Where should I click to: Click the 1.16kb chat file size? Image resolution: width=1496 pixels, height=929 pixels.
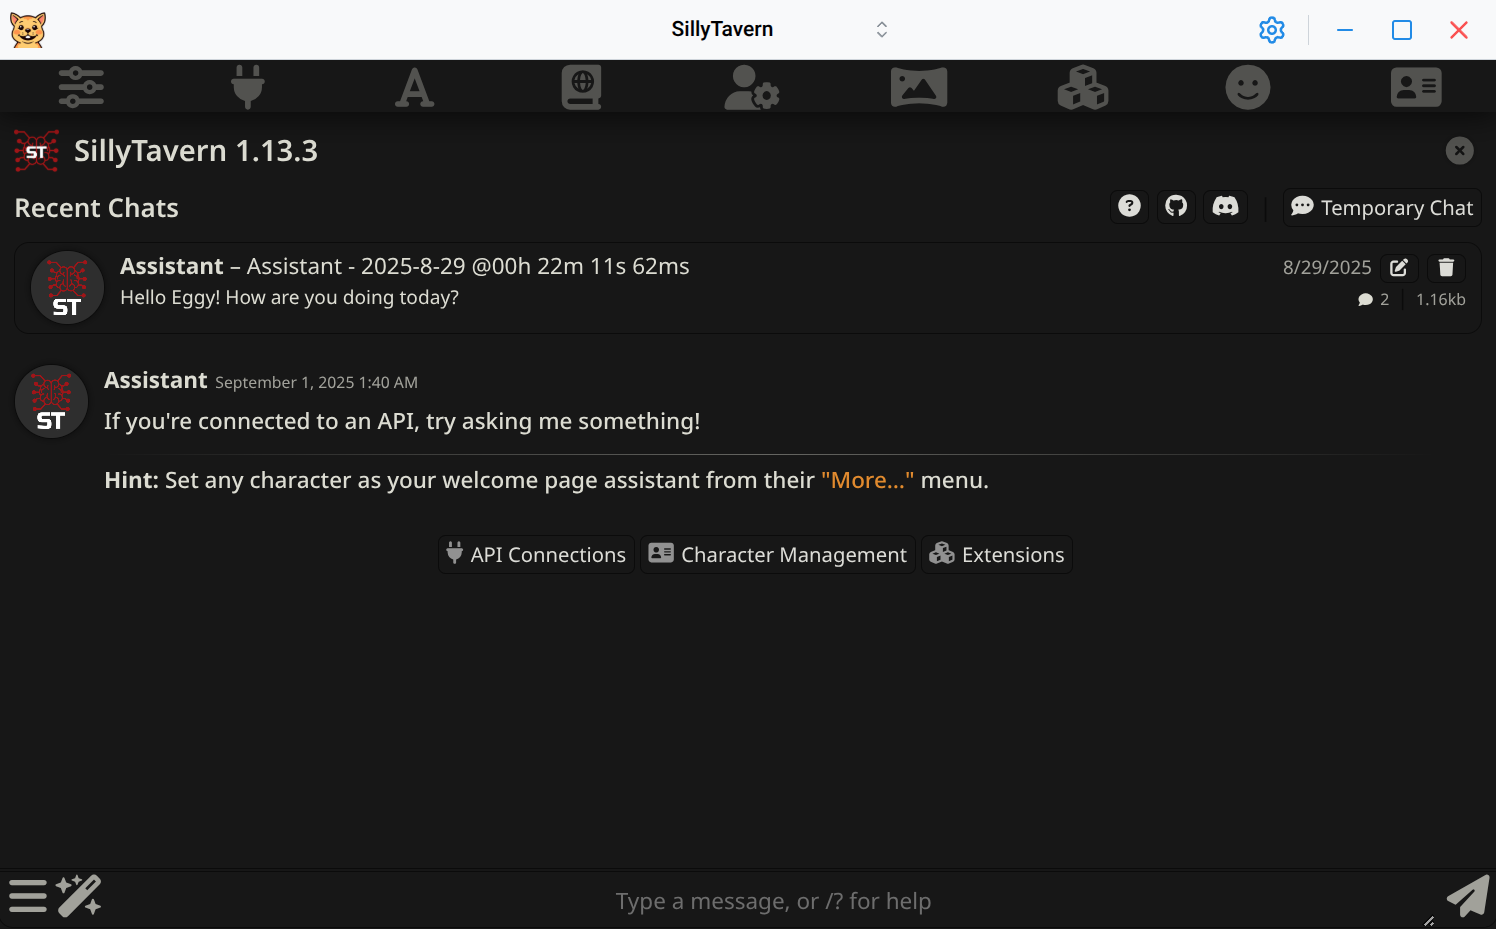tap(1441, 299)
